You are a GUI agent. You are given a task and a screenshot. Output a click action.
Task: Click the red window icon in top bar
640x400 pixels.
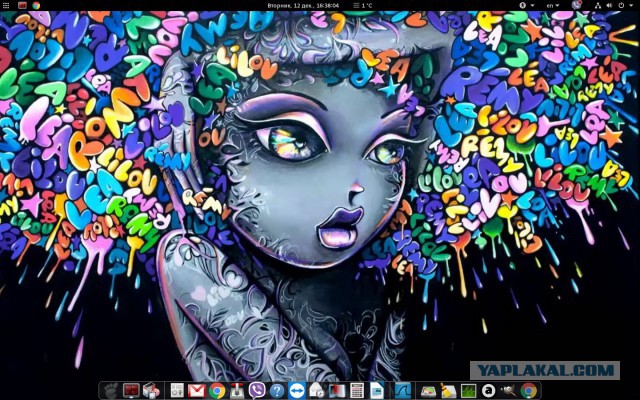click(22, 5)
